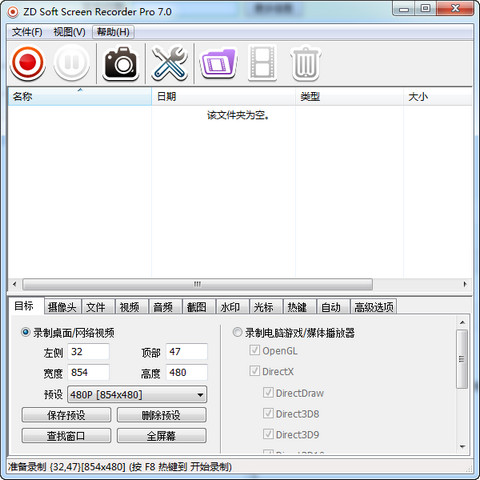Switch to the 摄像头 tab
Image resolution: width=480 pixels, height=480 pixels.
[x=62, y=307]
